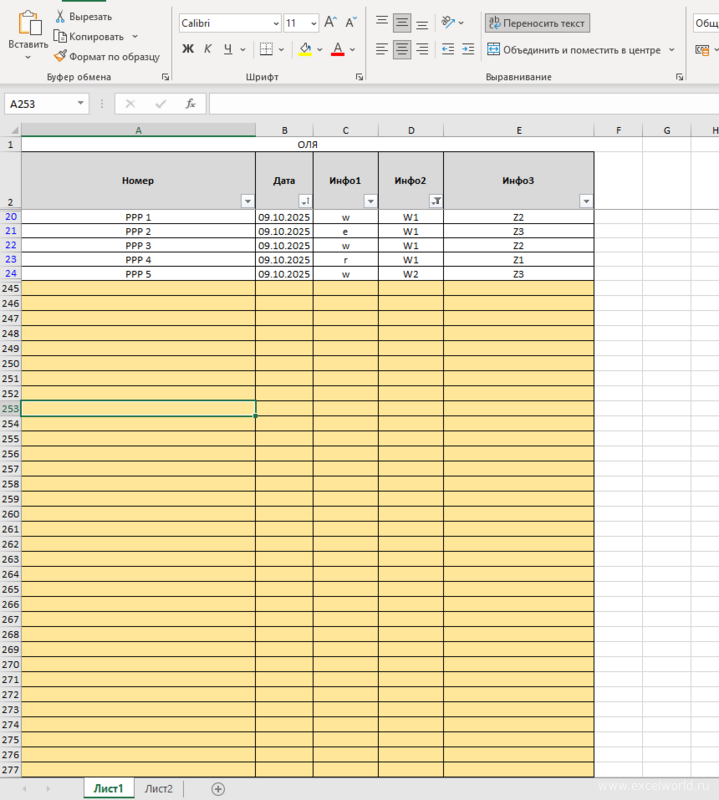
Task: Switch to the Лист2 sheet tab
Action: pos(158,789)
